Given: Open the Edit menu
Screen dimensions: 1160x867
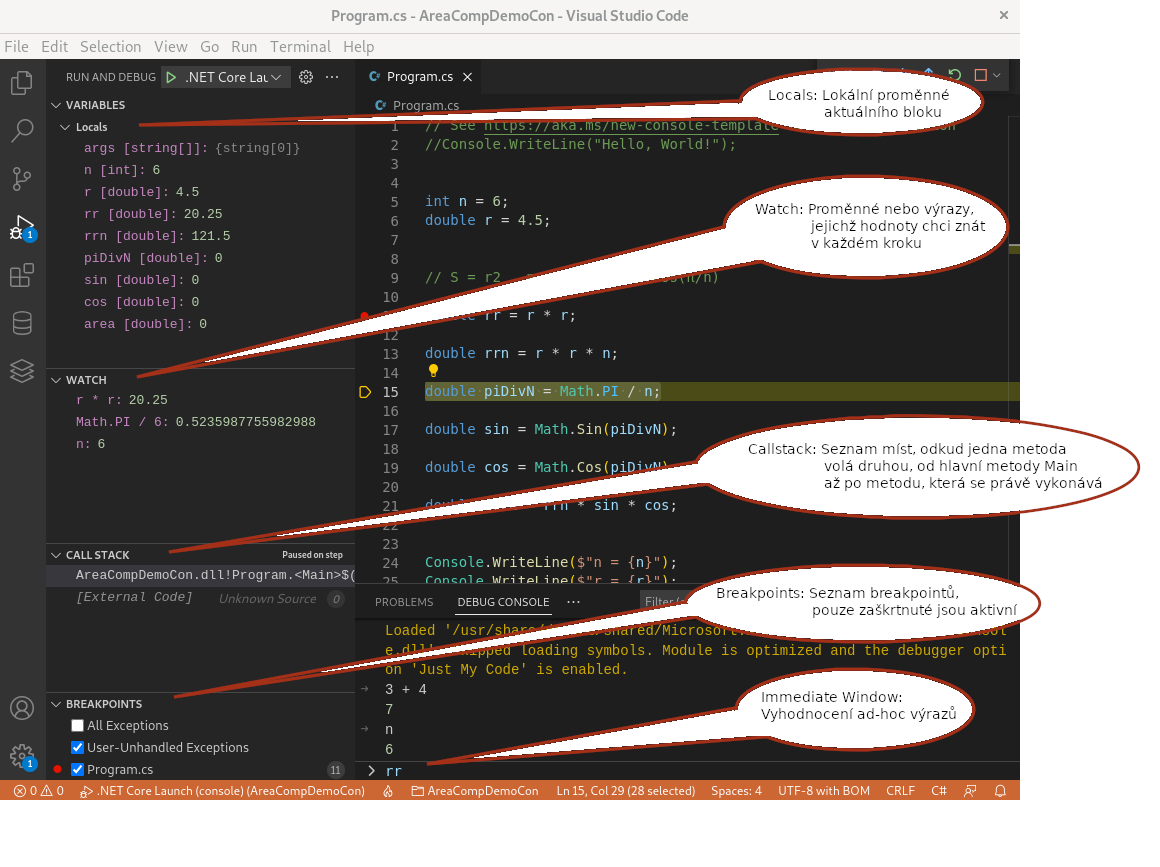Looking at the screenshot, I should (x=55, y=47).
